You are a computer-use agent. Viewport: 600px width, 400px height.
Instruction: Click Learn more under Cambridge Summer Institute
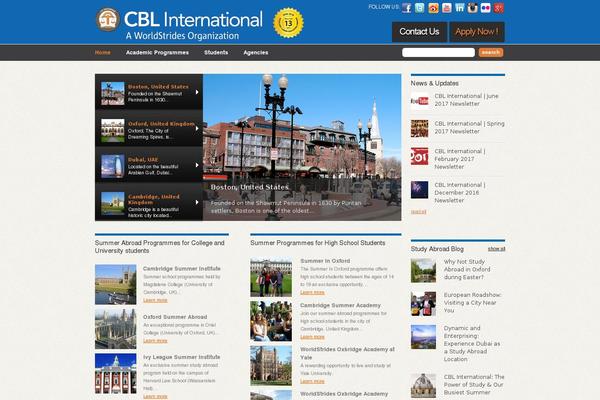point(155,300)
